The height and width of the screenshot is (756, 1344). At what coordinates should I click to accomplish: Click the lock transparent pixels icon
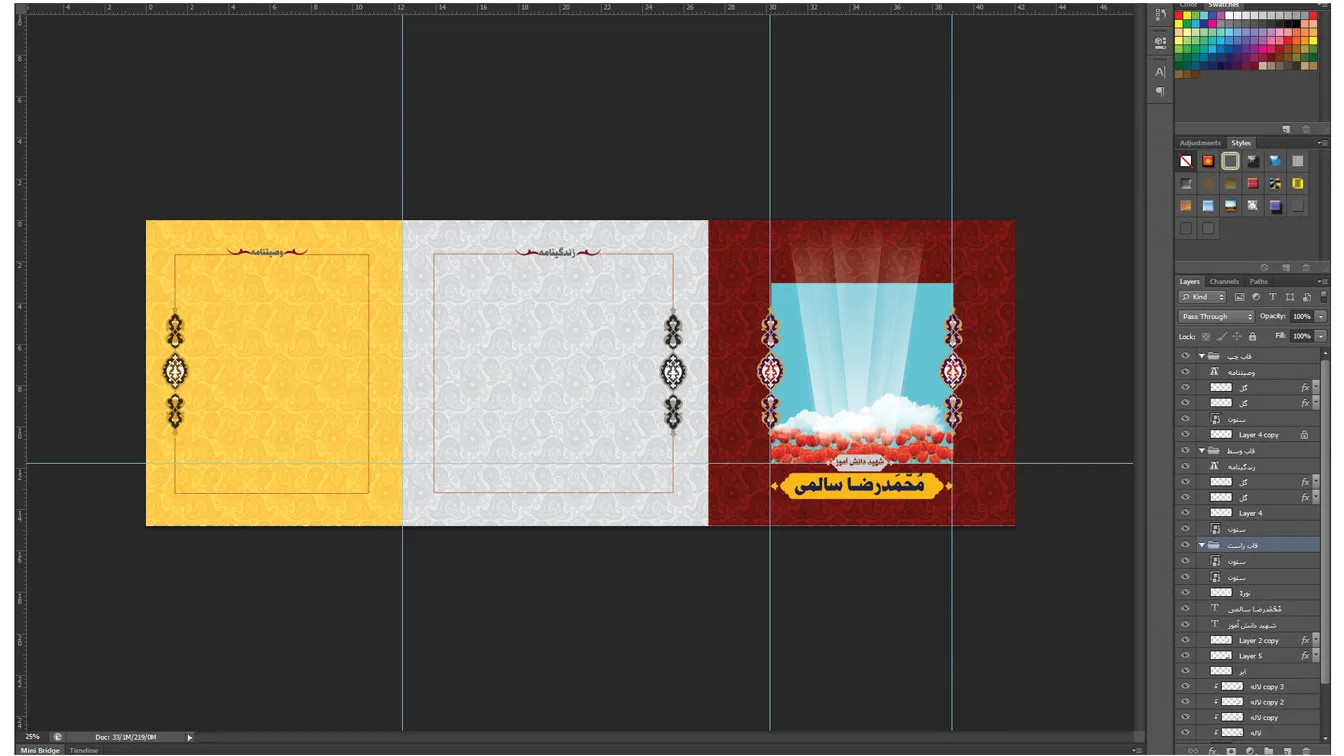click(x=1207, y=337)
